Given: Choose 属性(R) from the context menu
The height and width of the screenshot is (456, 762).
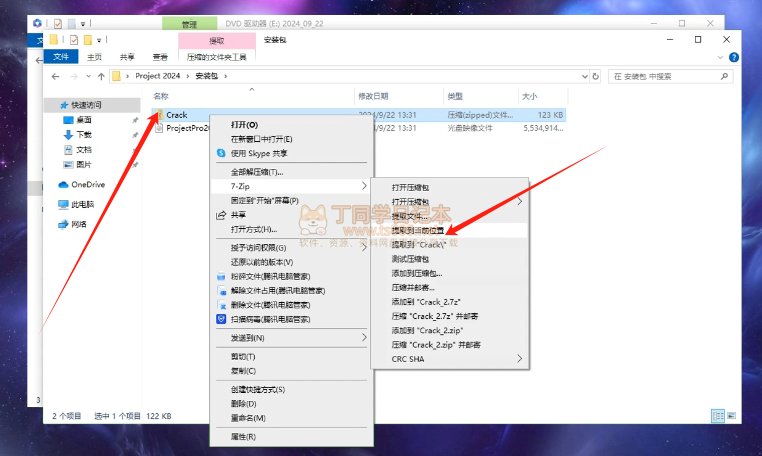Looking at the screenshot, I should coord(243,437).
